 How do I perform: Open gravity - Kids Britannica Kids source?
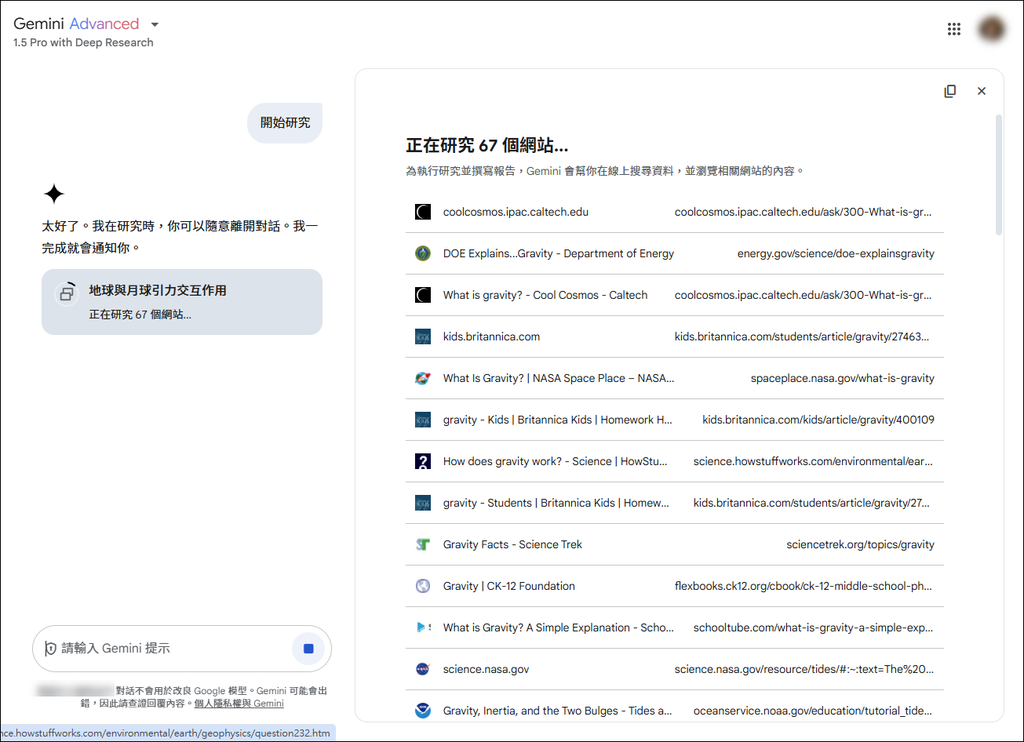(557, 420)
